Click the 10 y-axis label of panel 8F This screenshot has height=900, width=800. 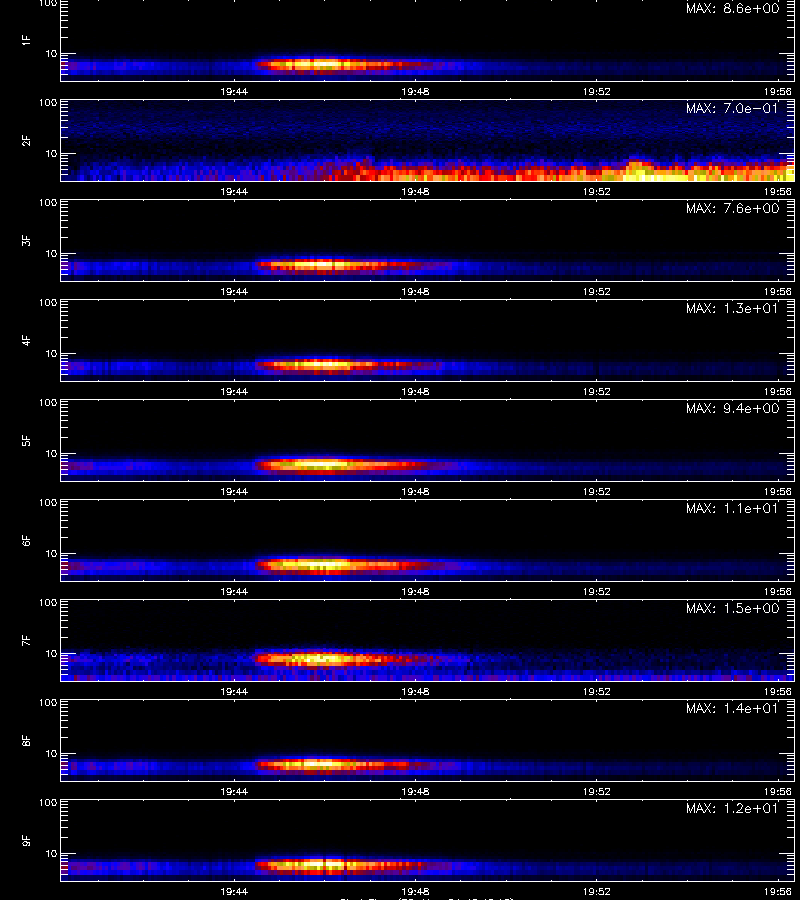pos(51,754)
